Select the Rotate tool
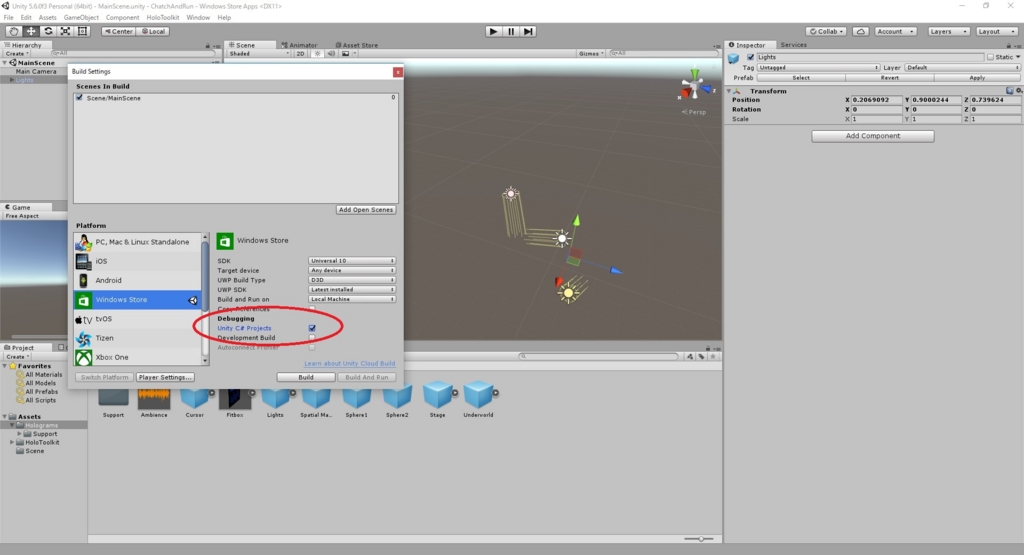Screen dimensions: 1024x555 [48, 31]
